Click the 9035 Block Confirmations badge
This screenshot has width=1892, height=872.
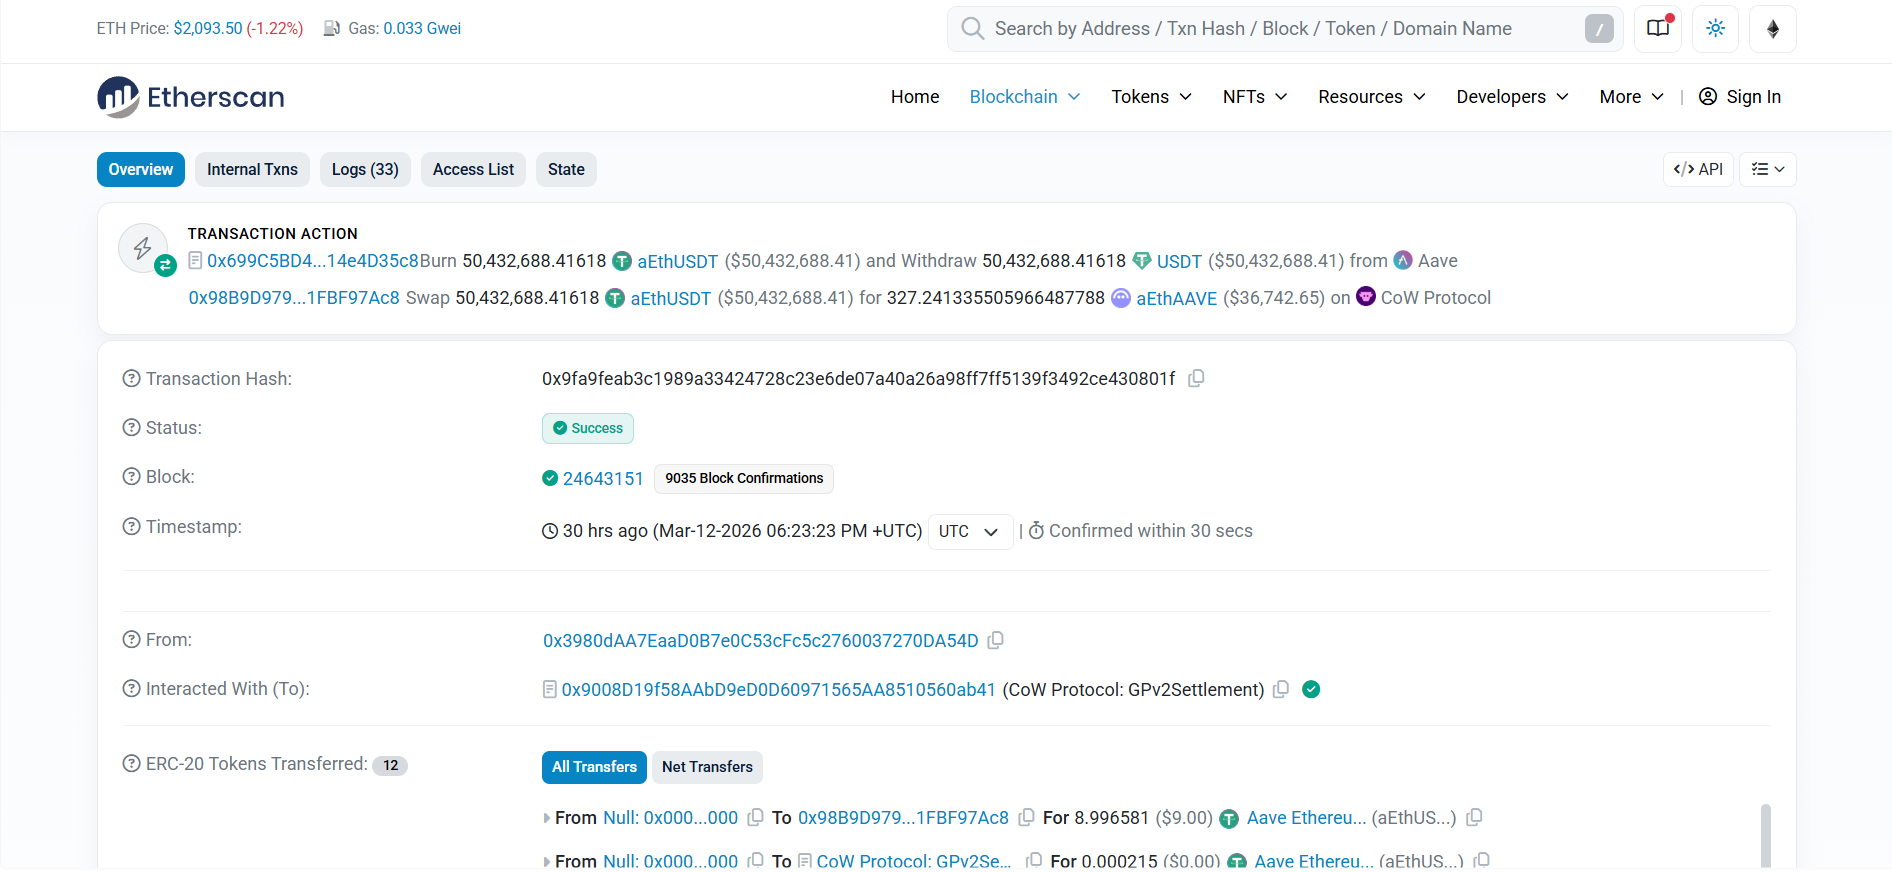744,478
